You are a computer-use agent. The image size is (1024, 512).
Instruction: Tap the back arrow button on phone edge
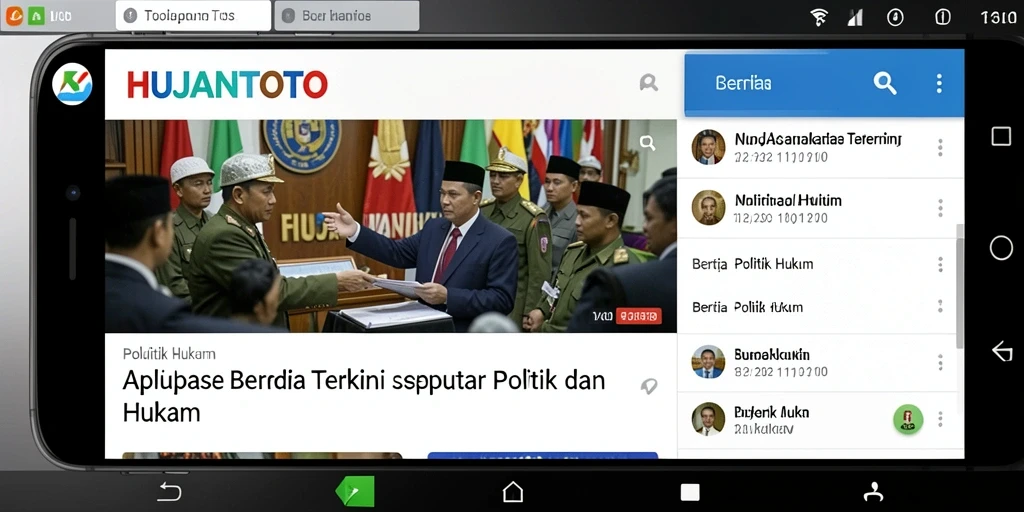tap(1002, 351)
